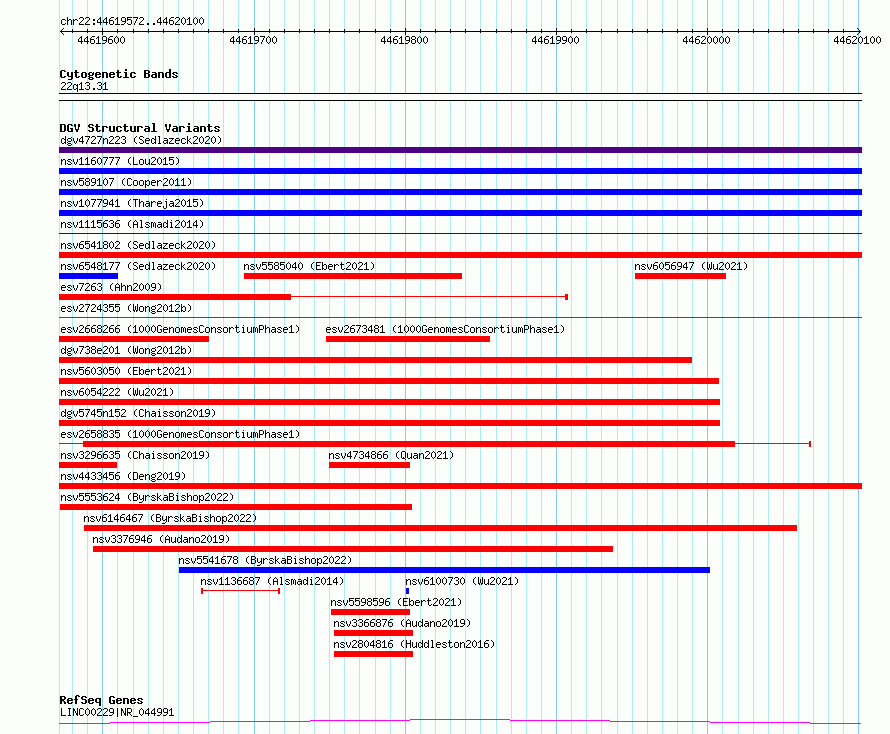Open variant nsv6100730 (Wu2021)
This screenshot has width=890, height=734.
[x=462, y=581]
